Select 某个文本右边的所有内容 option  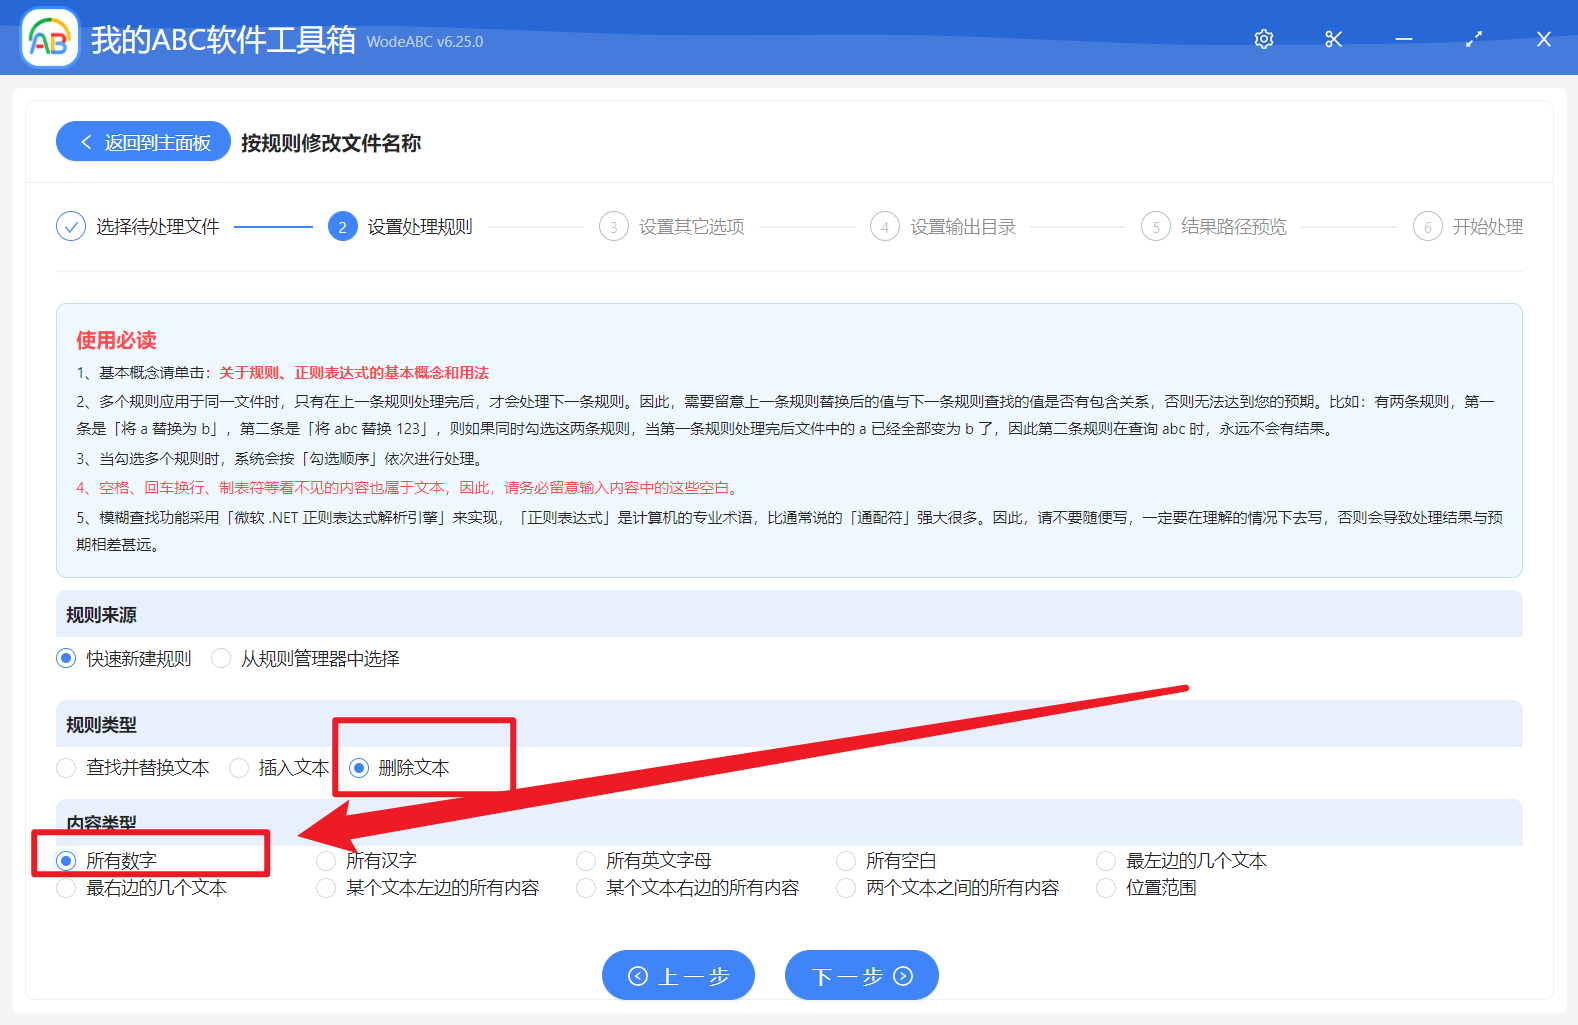pyautogui.click(x=688, y=887)
